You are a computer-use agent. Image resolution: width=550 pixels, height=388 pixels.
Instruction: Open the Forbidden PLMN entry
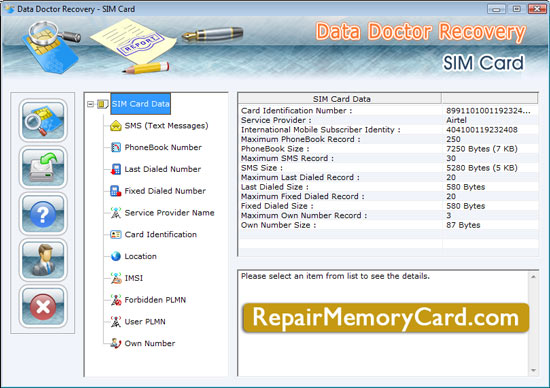coord(155,300)
